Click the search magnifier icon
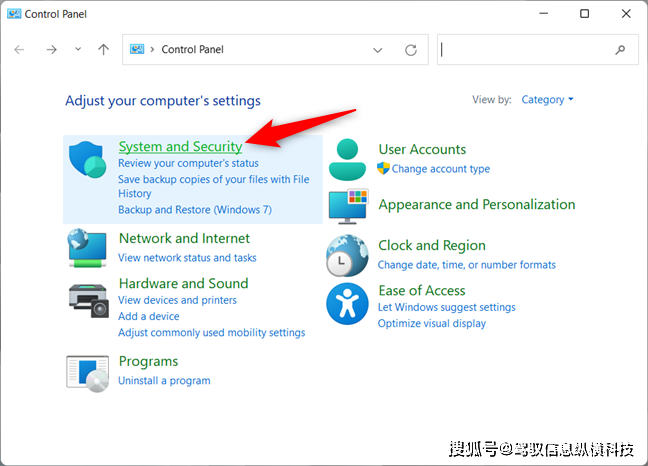 coord(620,50)
